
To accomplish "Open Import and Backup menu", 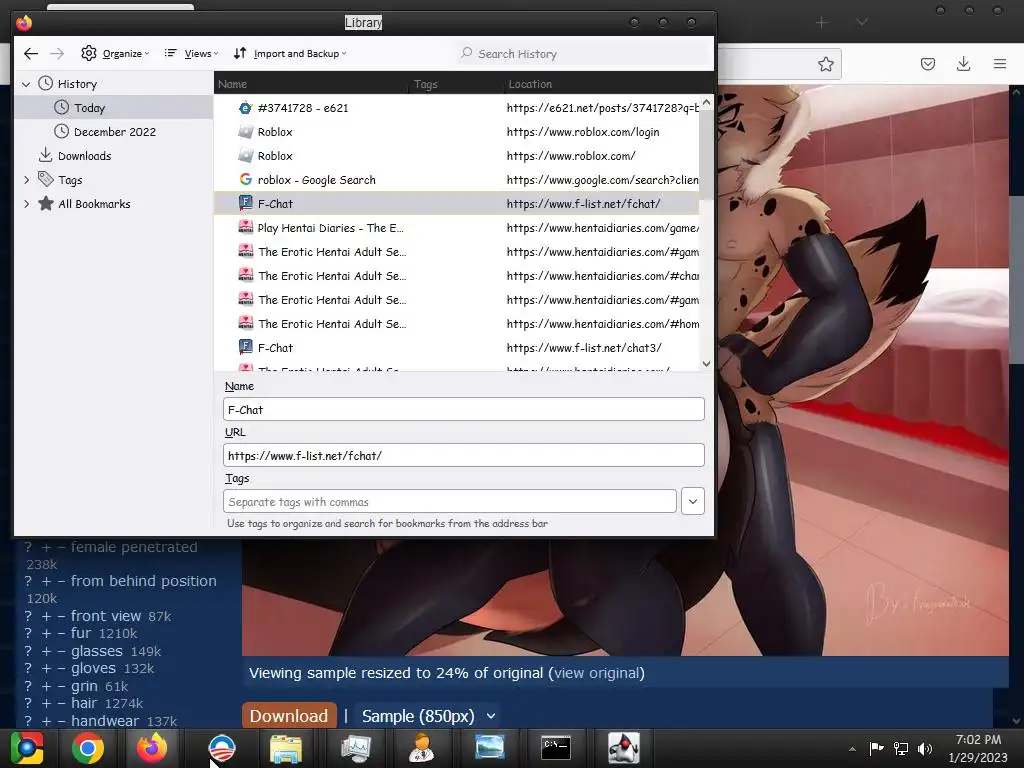I will tap(291, 54).
